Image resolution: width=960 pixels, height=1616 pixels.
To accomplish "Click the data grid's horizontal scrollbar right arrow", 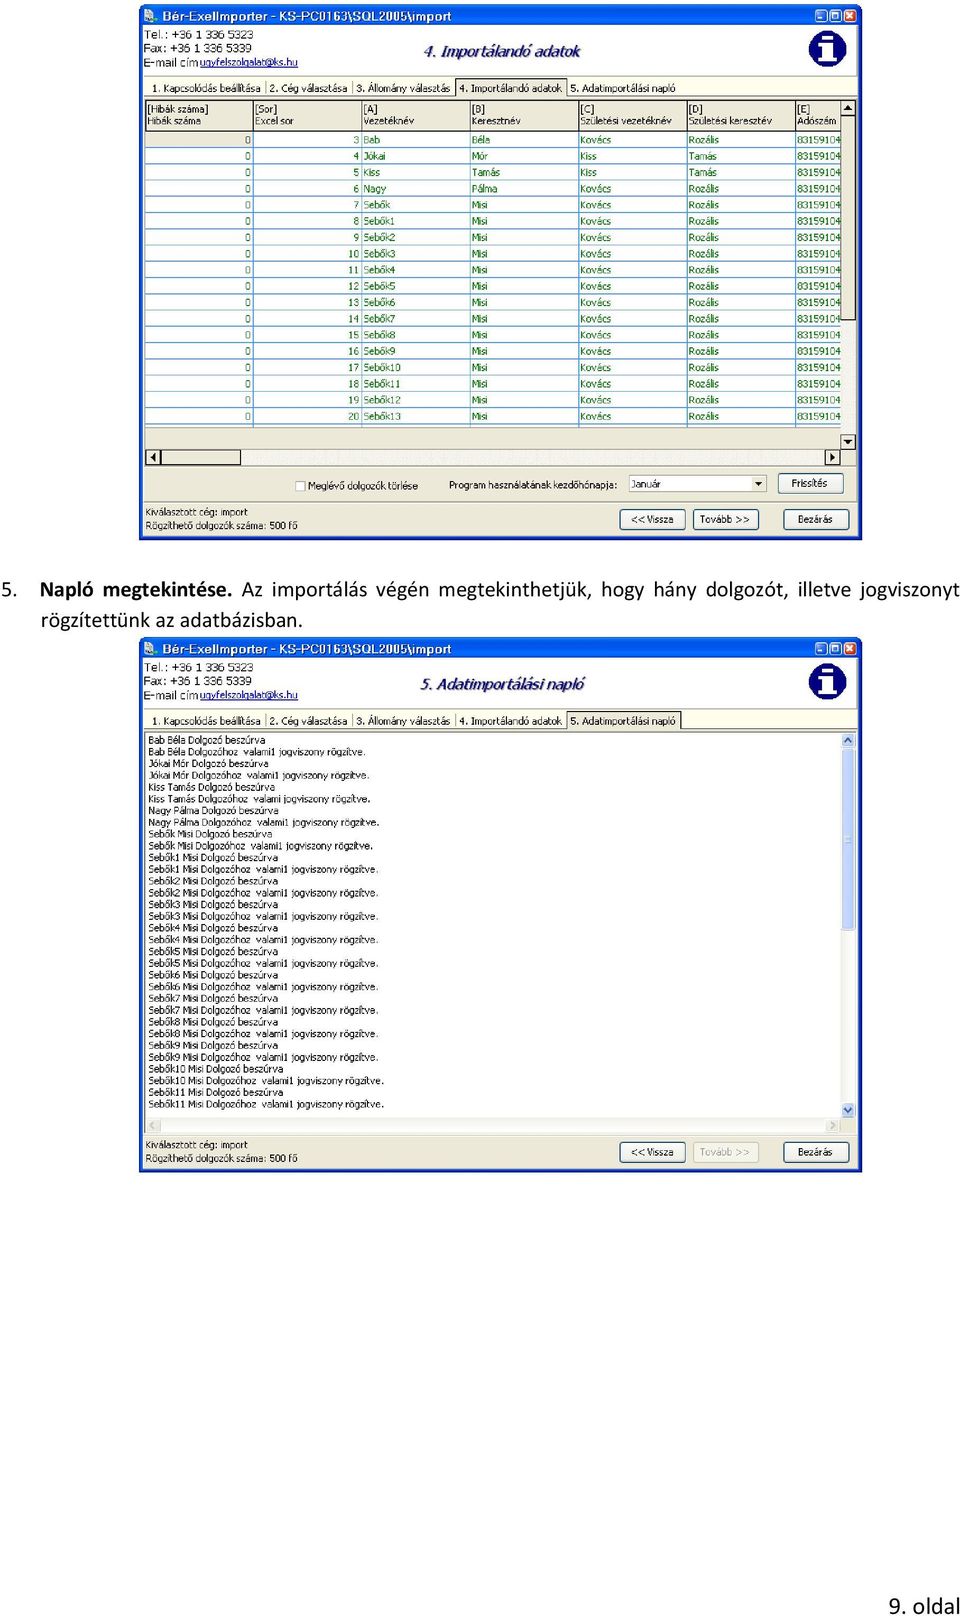I will click(x=832, y=458).
